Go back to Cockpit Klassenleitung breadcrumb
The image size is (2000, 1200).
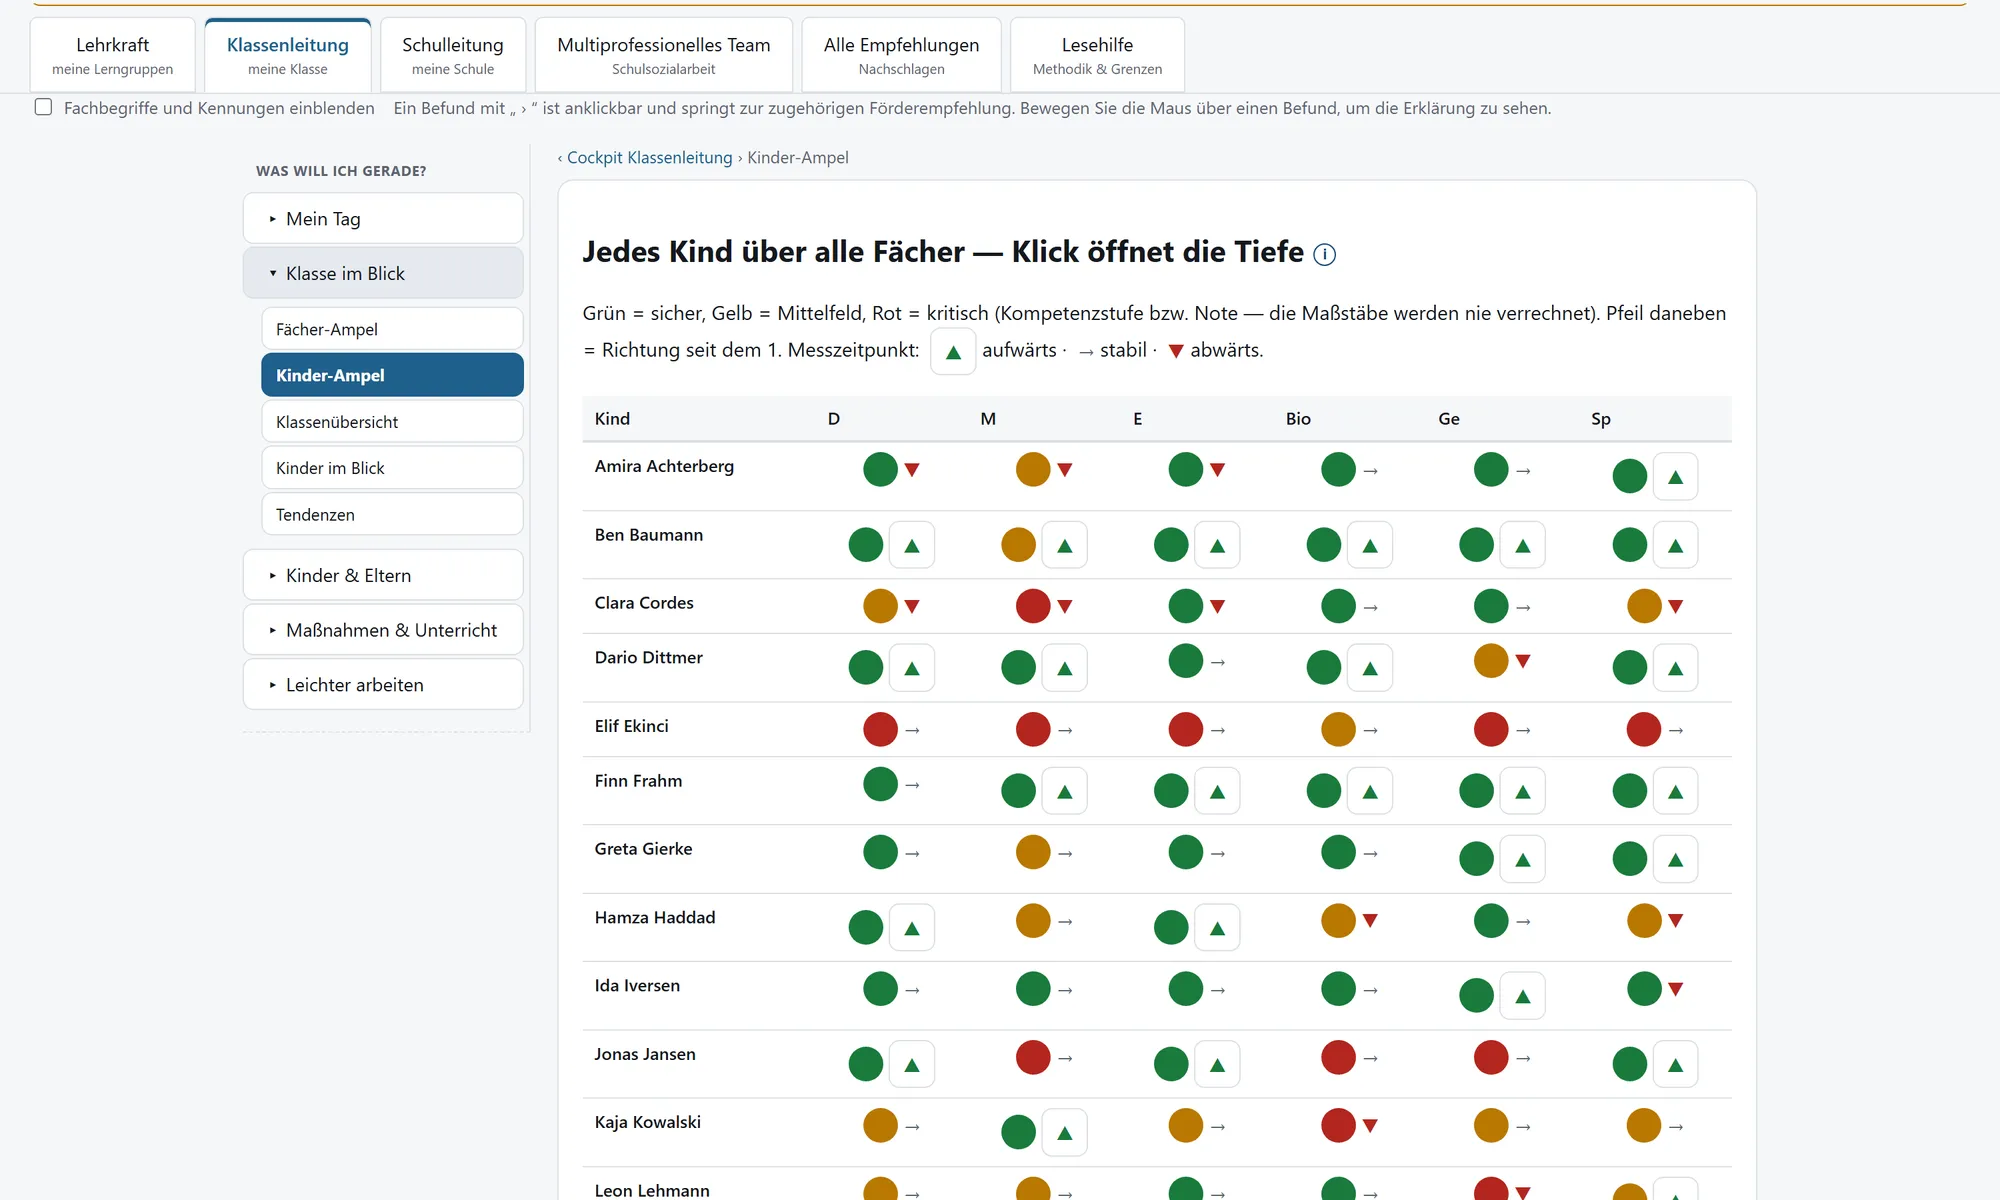point(649,157)
